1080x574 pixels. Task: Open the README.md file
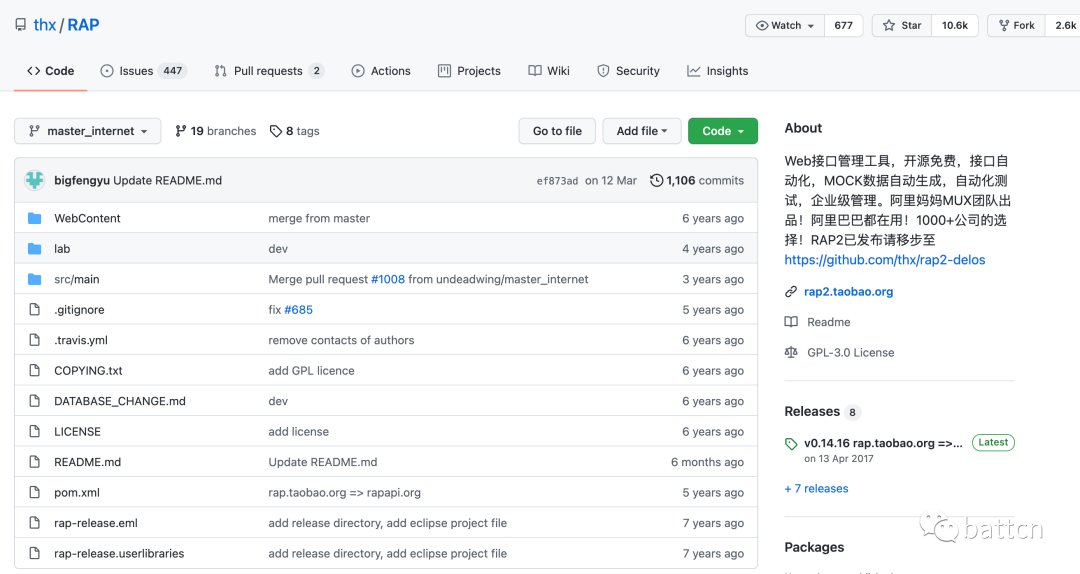87,462
